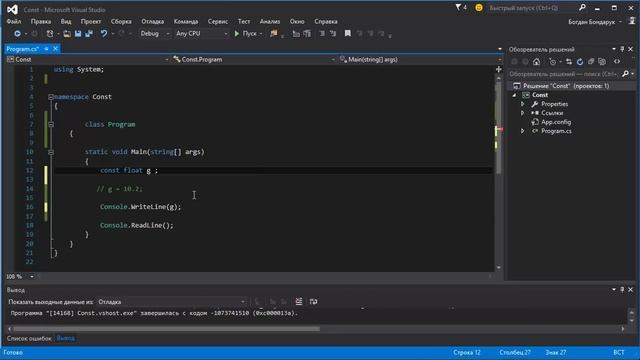
Task: Click the Output panel horizontal scrollbar
Action: (x=167, y=329)
